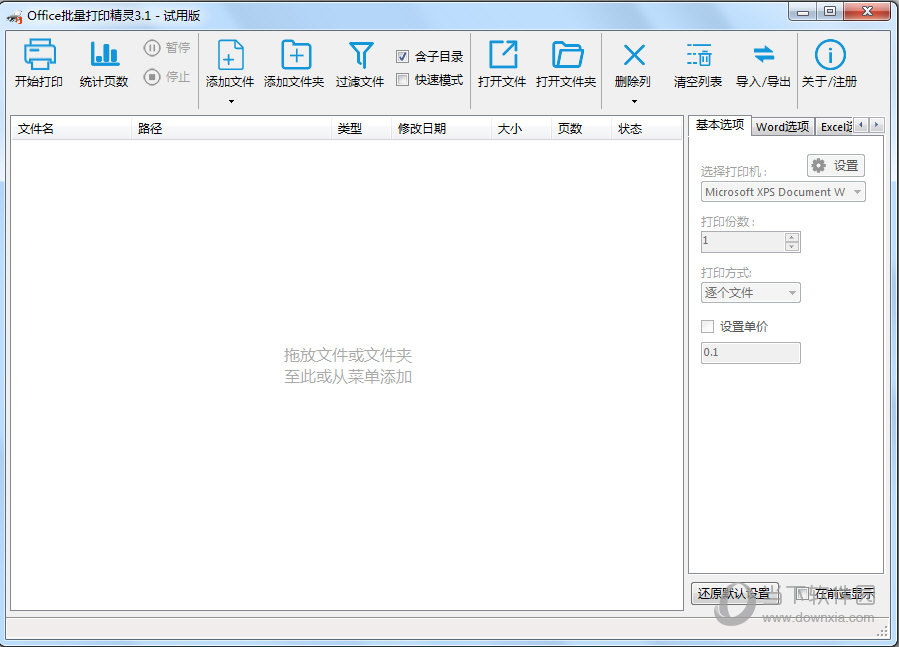Sort by the 大小 column header

522,128
